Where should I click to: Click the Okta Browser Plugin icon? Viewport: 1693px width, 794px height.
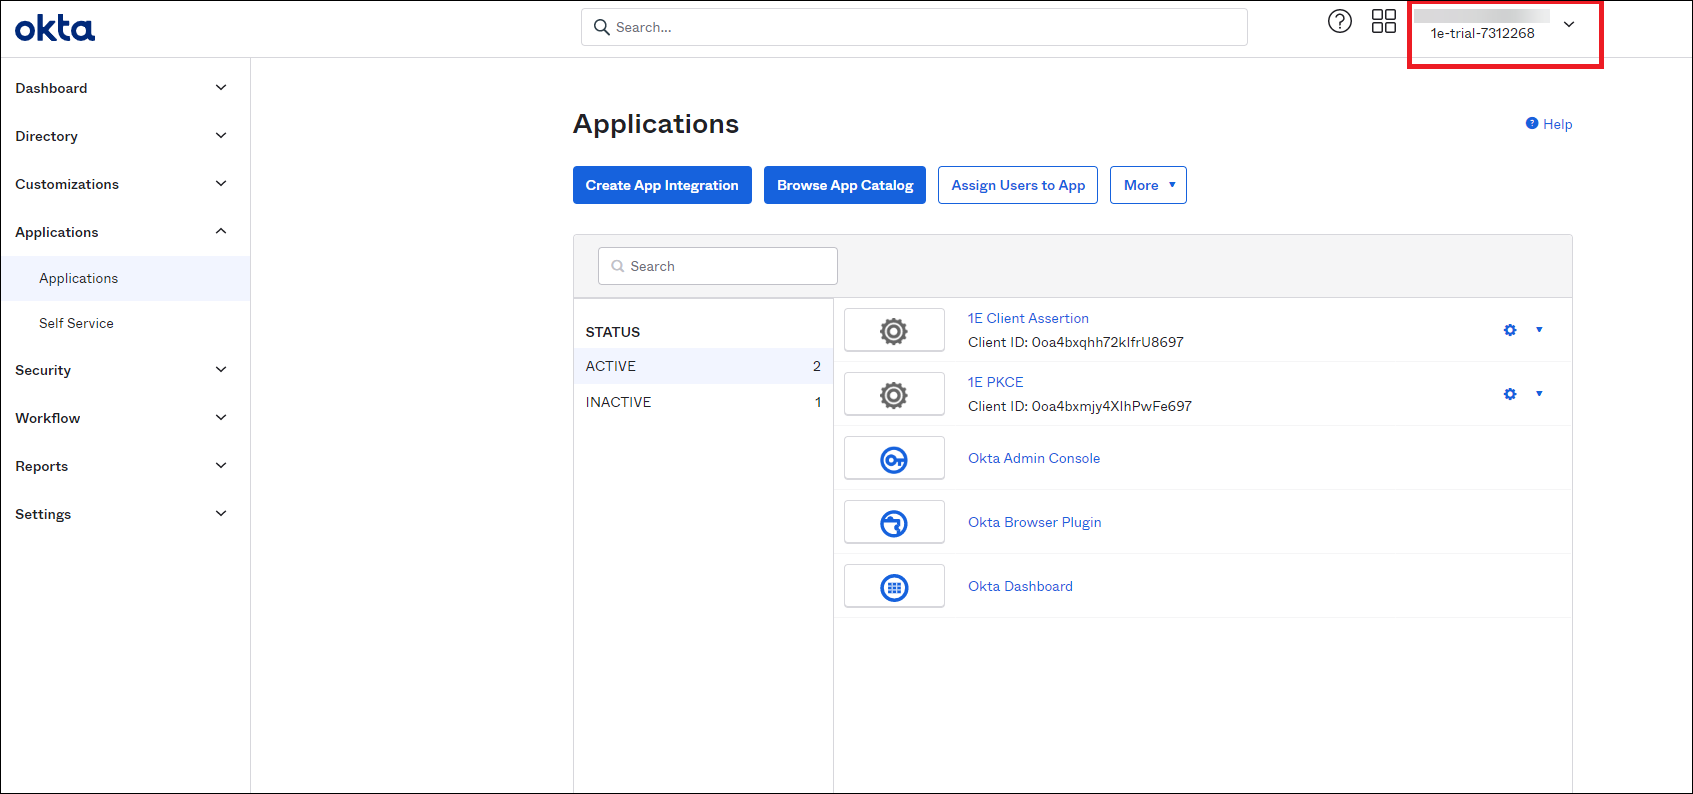point(893,523)
